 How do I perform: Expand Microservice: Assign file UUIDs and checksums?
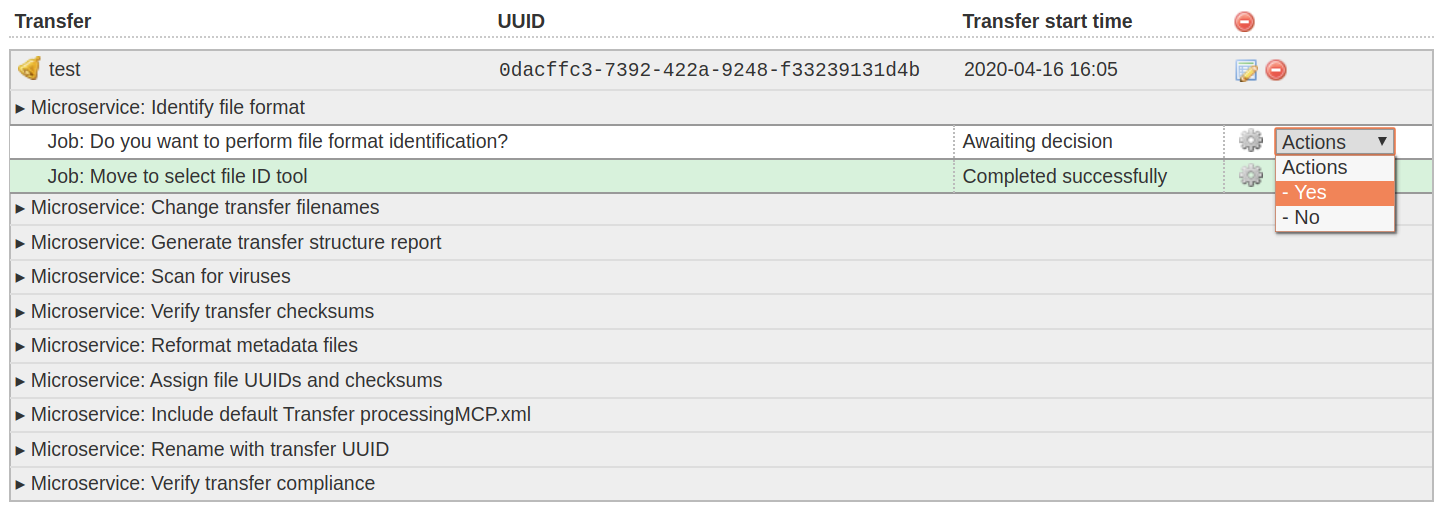235,380
